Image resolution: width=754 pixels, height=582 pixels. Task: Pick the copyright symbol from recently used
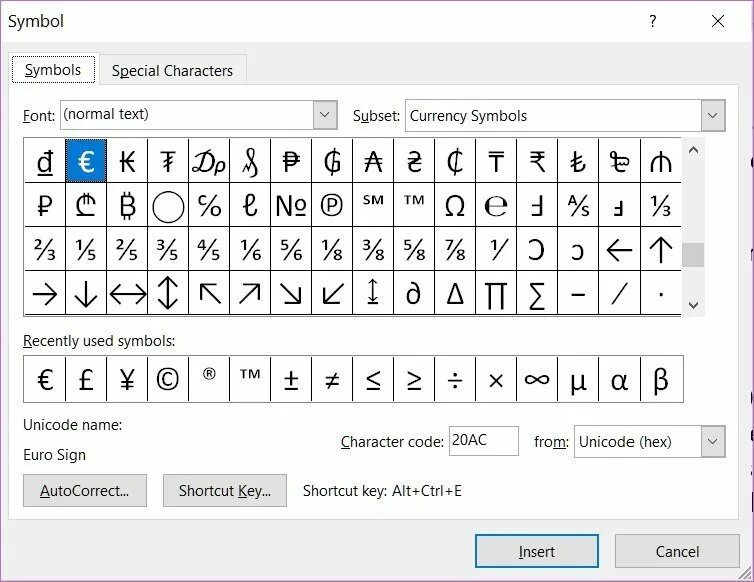(x=168, y=380)
